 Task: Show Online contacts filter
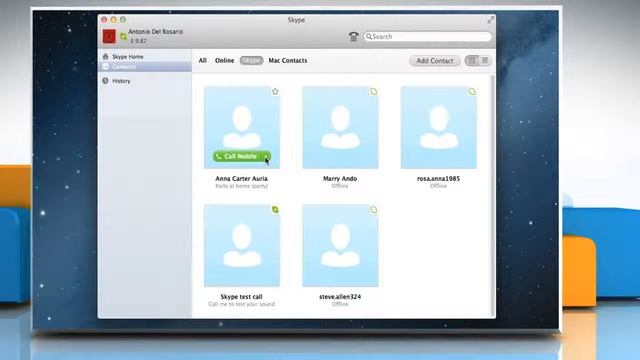pyautogui.click(x=224, y=60)
